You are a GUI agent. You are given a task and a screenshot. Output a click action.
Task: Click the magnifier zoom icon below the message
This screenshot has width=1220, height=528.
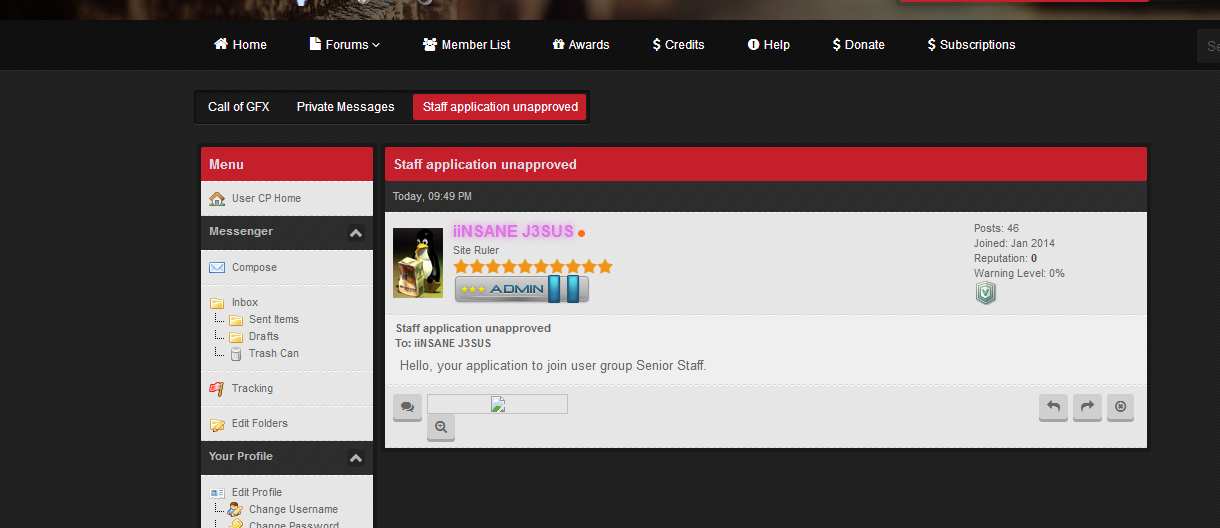440,427
